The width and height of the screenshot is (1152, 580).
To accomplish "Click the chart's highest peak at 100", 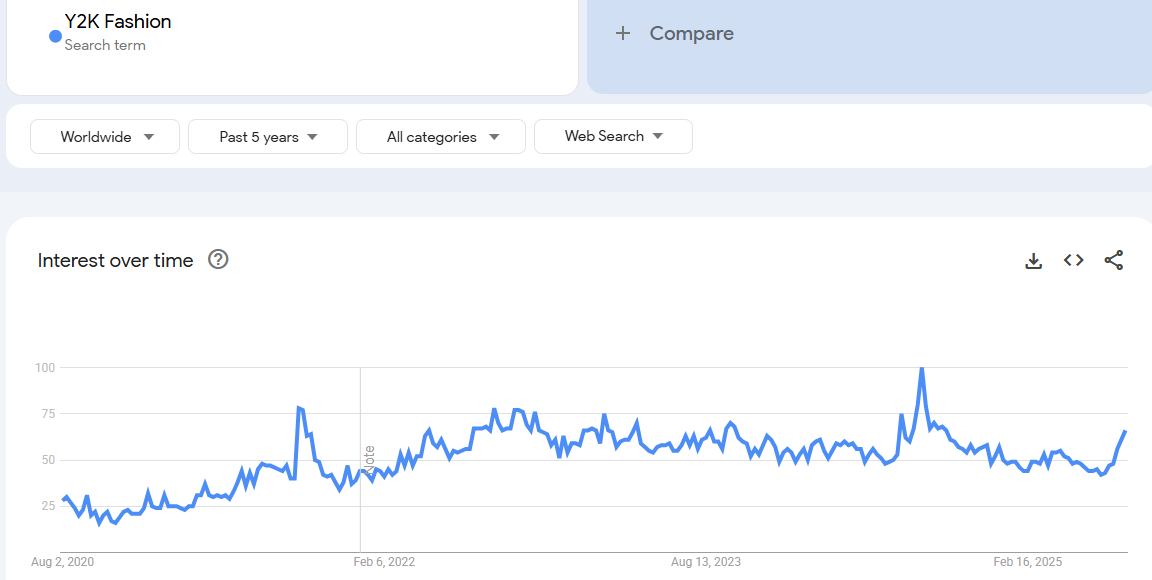I will [921, 369].
